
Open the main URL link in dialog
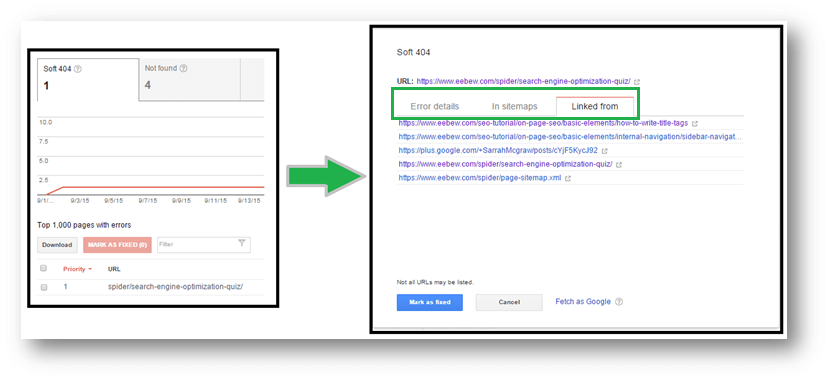click(523, 81)
